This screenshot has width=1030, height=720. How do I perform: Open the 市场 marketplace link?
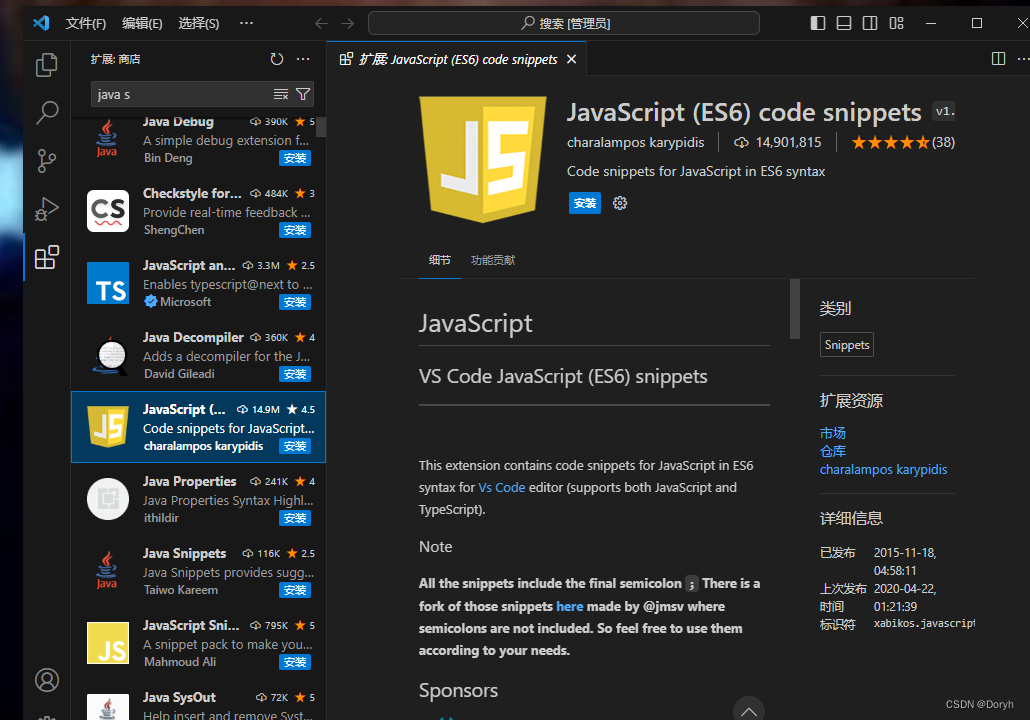832,433
